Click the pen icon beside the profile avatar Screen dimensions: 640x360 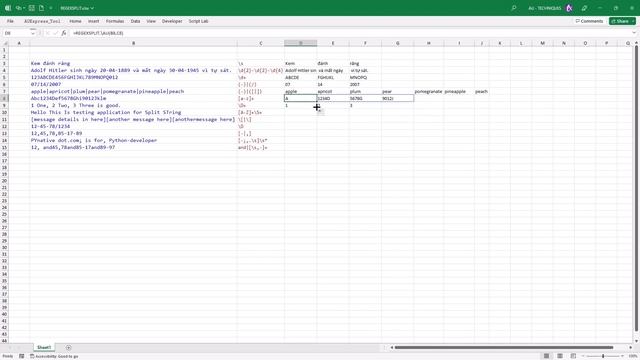[584, 8]
